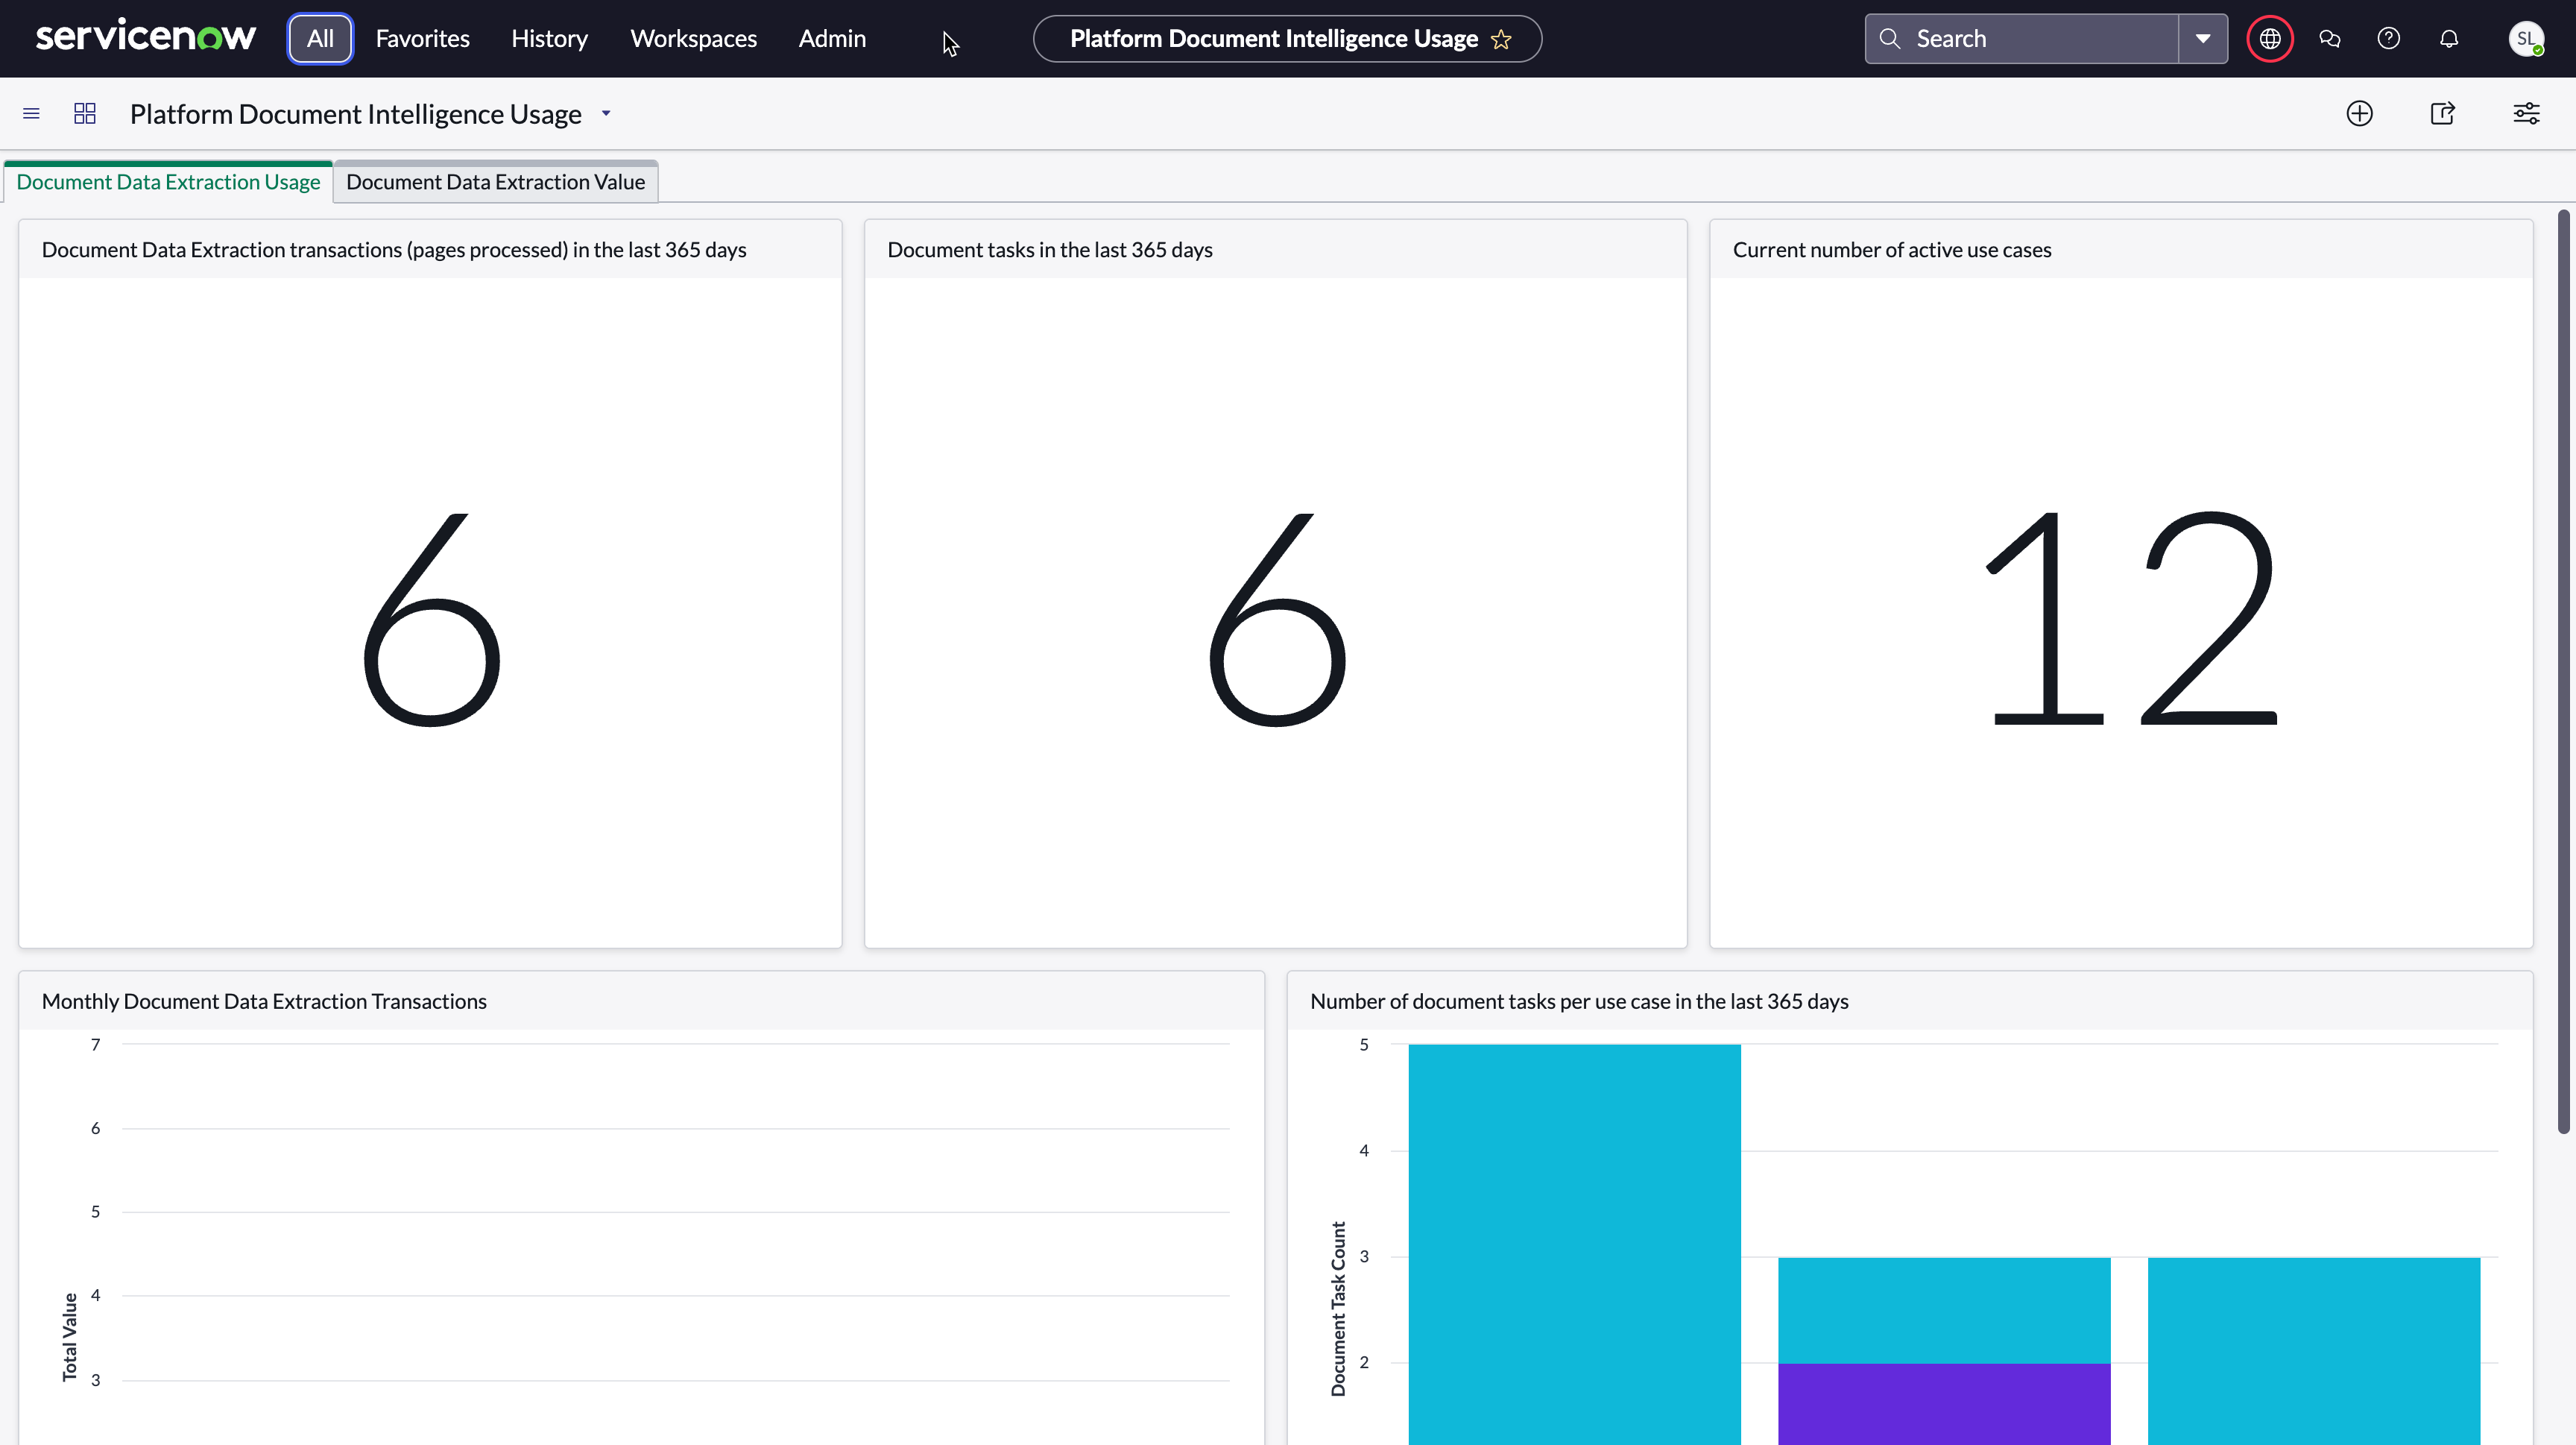This screenshot has width=2576, height=1445.
Task: Click the tallest cyan bar reaching 5
Action: (x=1575, y=1245)
